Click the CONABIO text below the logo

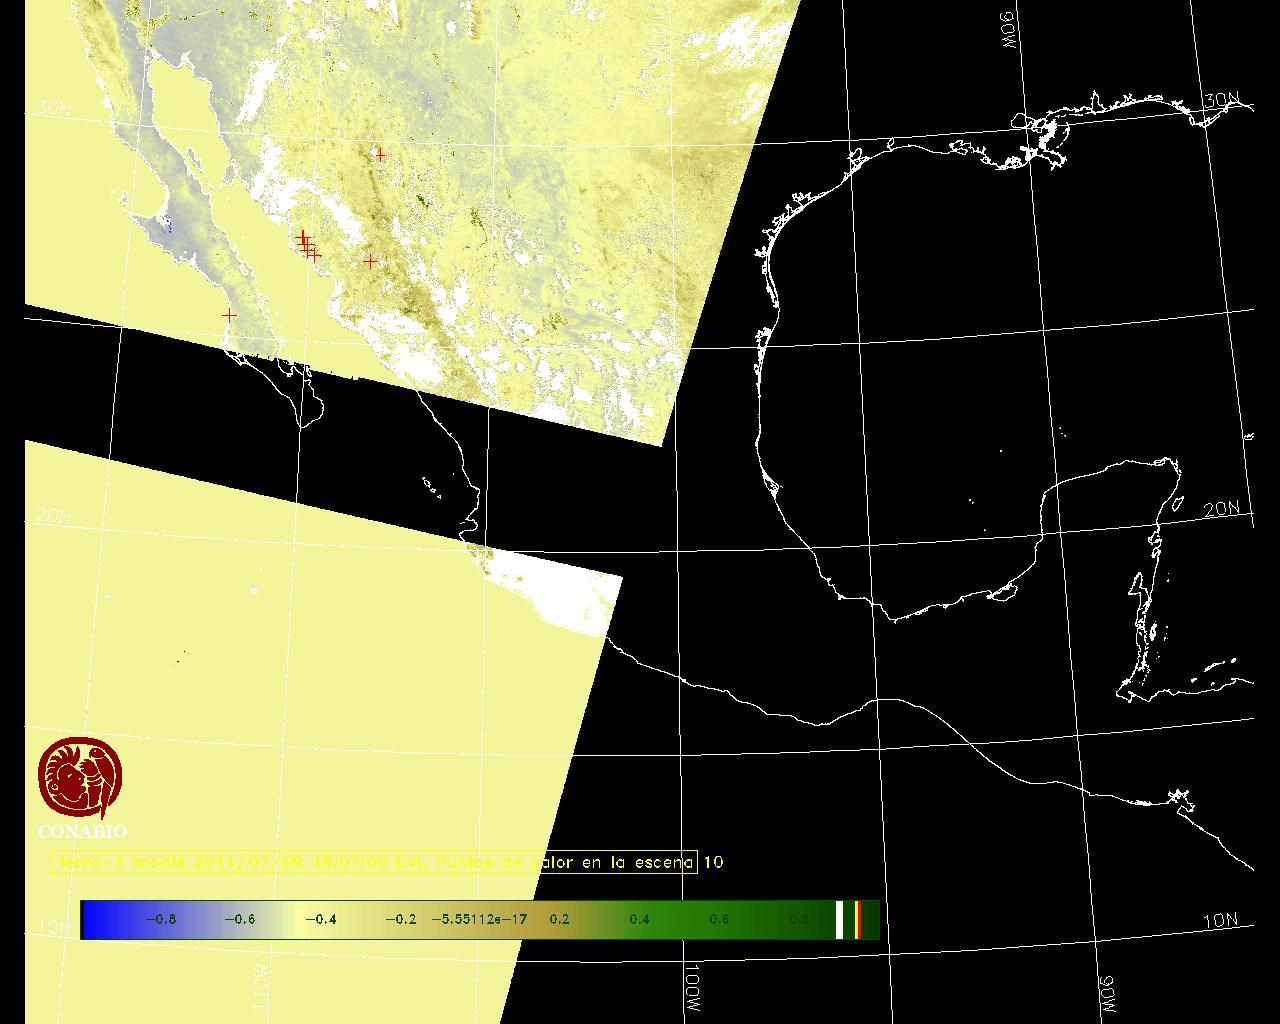82,832
